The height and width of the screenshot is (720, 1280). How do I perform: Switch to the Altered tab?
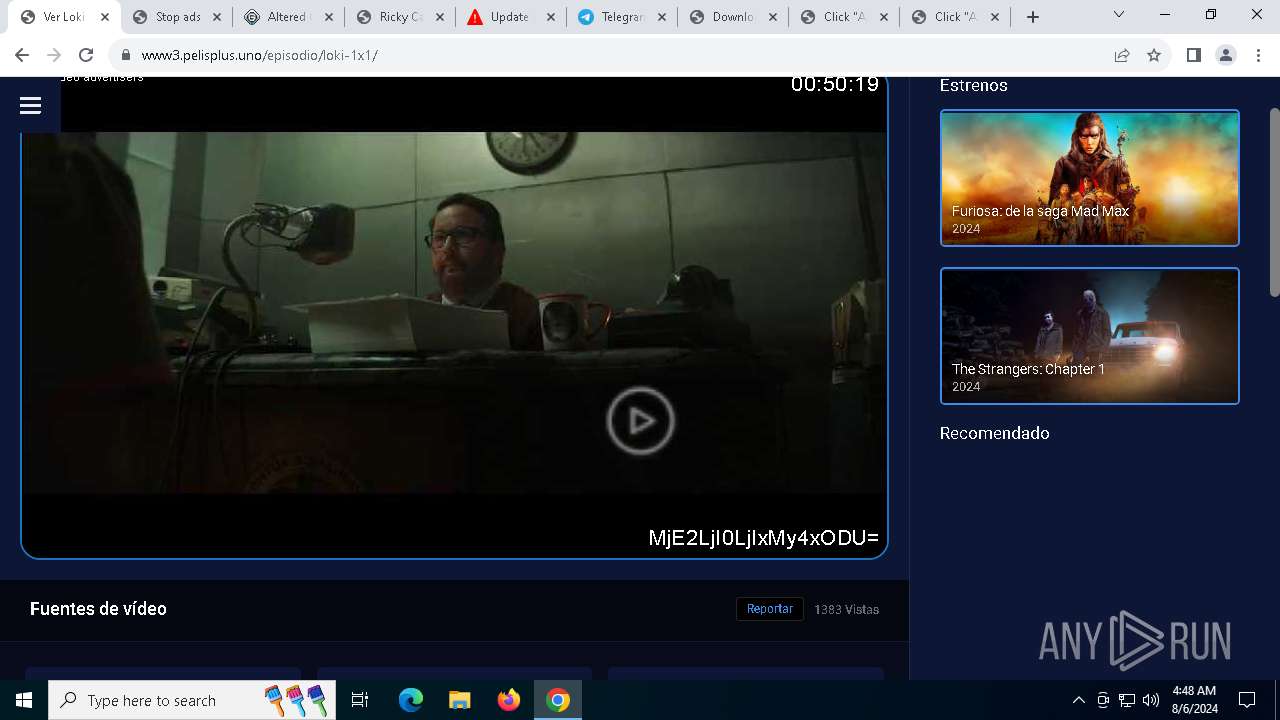pyautogui.click(x=288, y=17)
